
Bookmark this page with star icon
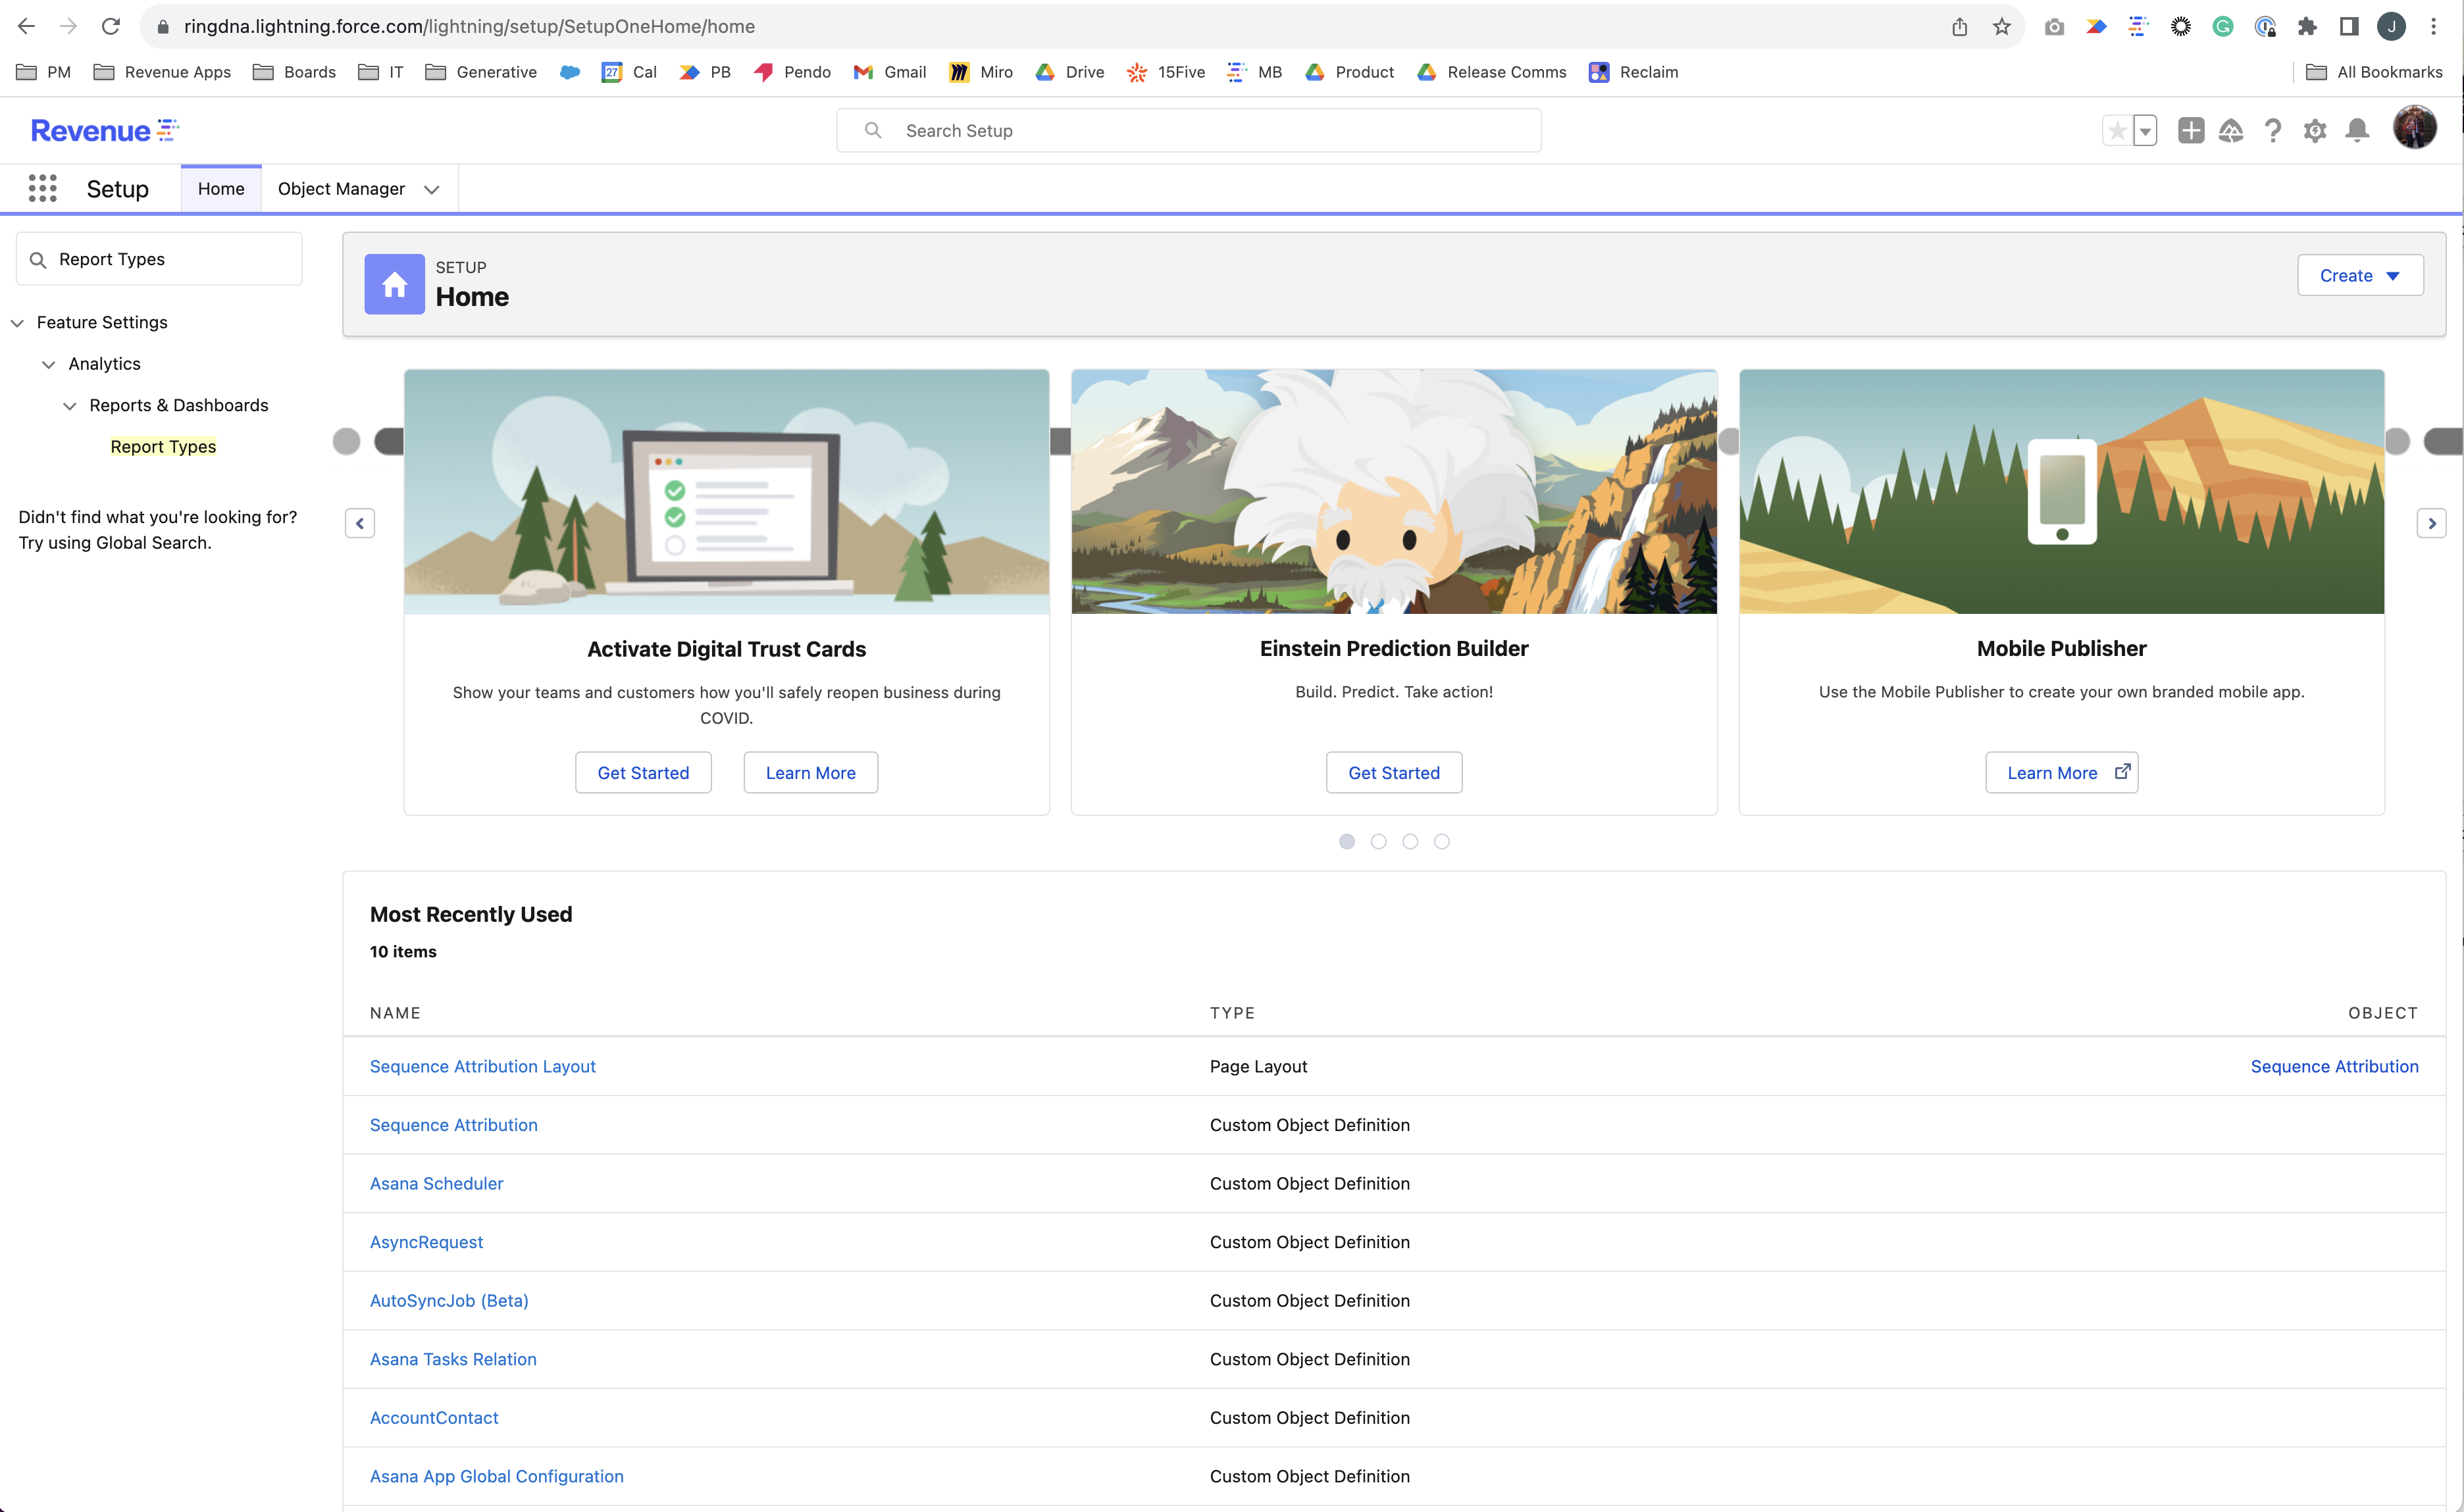(x=2001, y=26)
